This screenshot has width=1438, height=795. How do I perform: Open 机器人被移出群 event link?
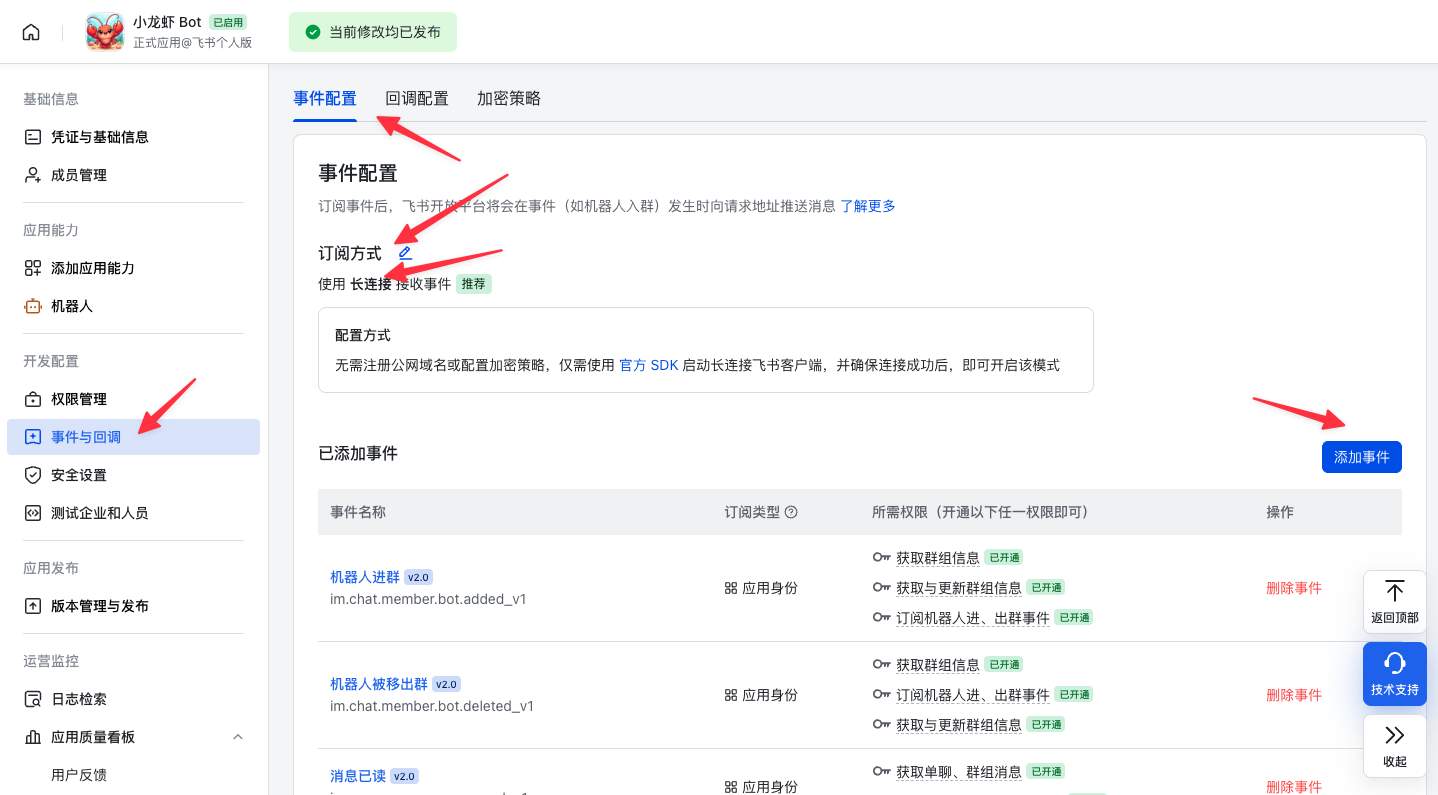[x=379, y=684]
